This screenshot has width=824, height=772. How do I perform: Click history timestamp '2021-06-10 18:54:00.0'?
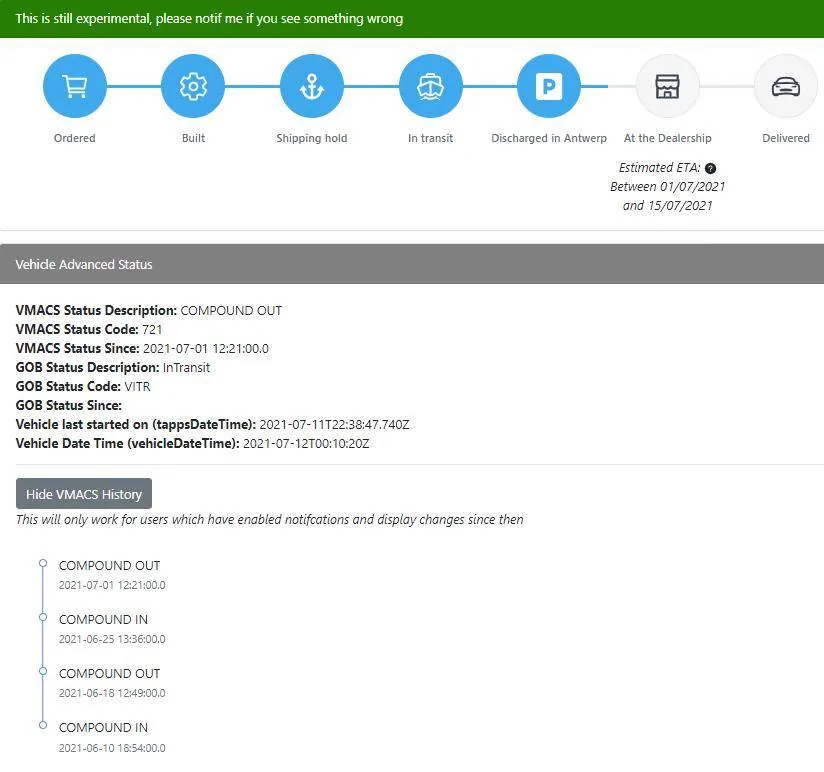click(x=112, y=748)
